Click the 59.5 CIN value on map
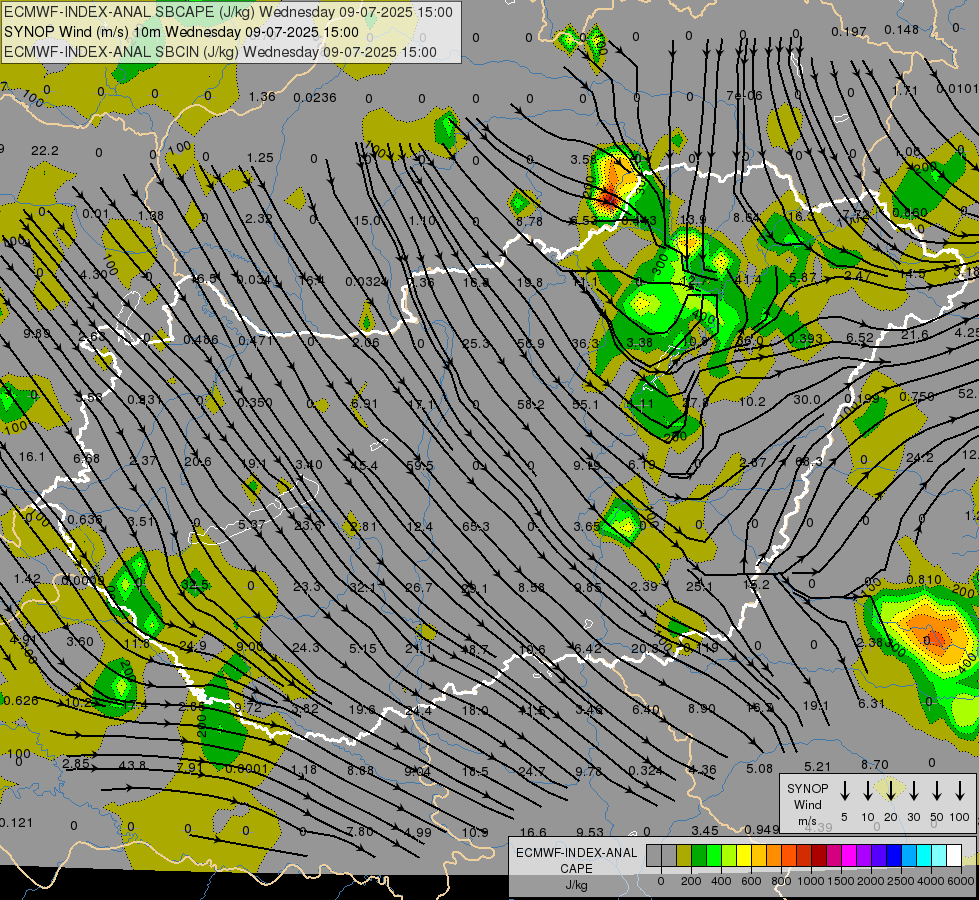The width and height of the screenshot is (979, 900). [420, 466]
